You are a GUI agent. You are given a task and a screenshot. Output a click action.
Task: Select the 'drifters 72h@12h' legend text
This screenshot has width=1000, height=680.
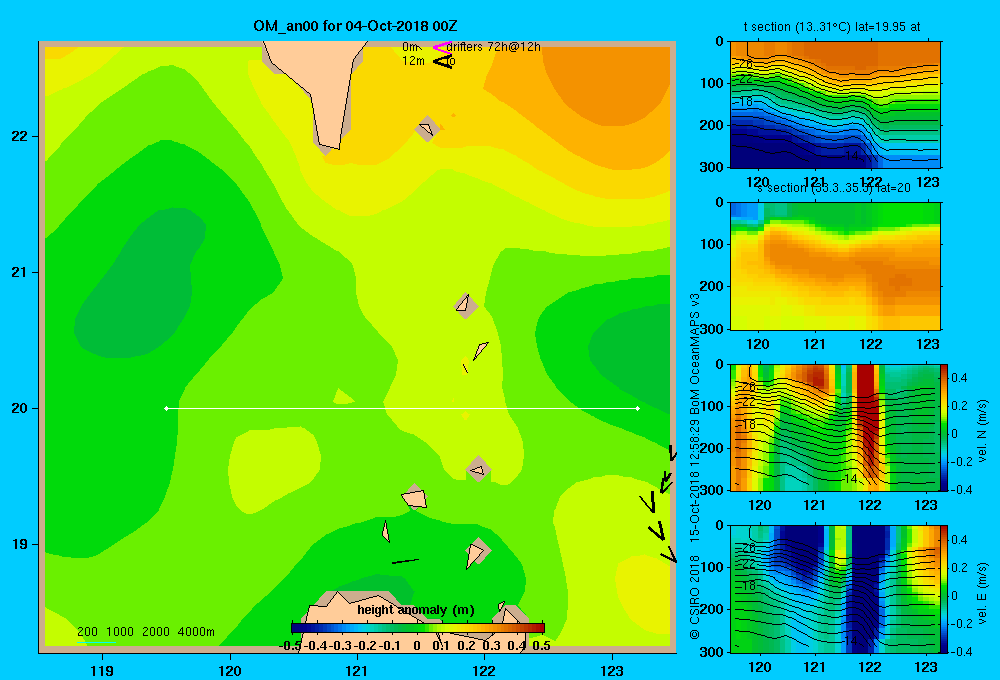pyautogui.click(x=494, y=47)
